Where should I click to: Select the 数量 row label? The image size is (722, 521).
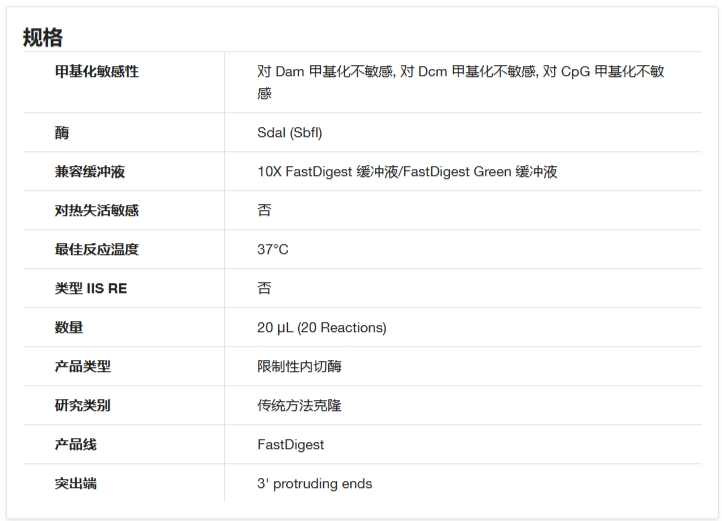click(69, 328)
